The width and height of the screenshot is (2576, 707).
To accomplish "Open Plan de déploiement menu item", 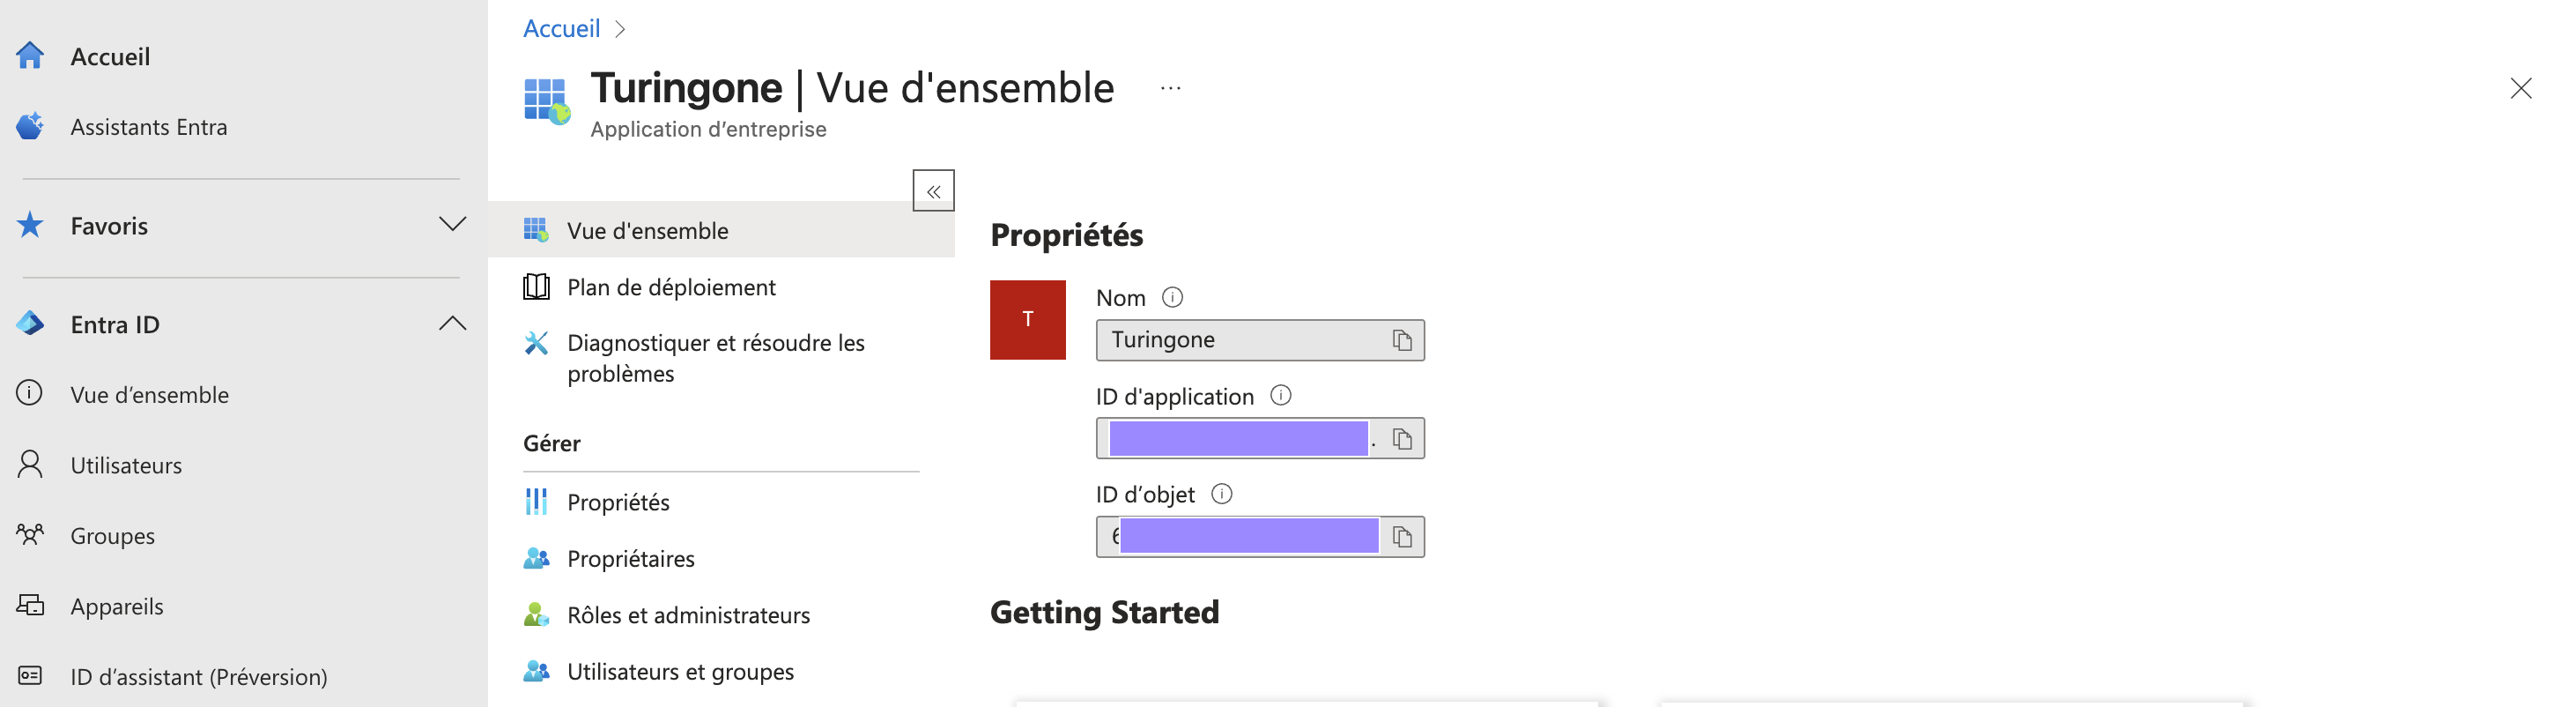I will (670, 287).
